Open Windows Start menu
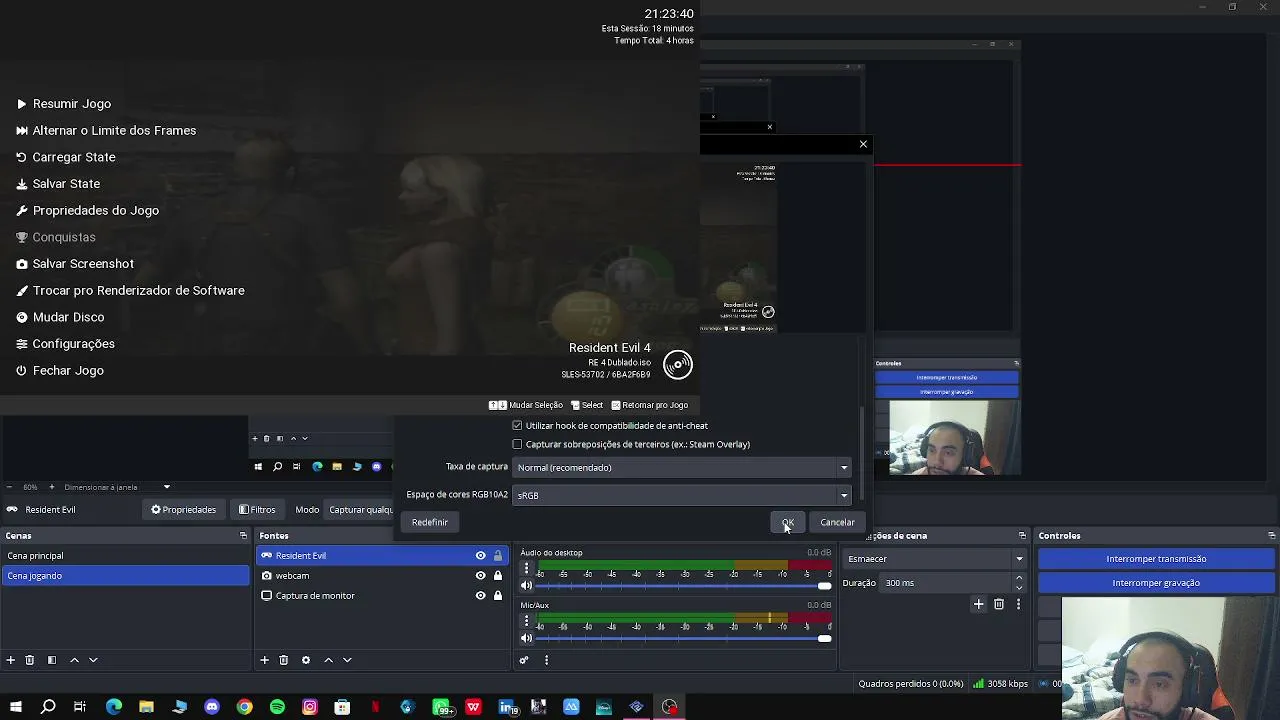The image size is (1280, 720). pos(16,707)
